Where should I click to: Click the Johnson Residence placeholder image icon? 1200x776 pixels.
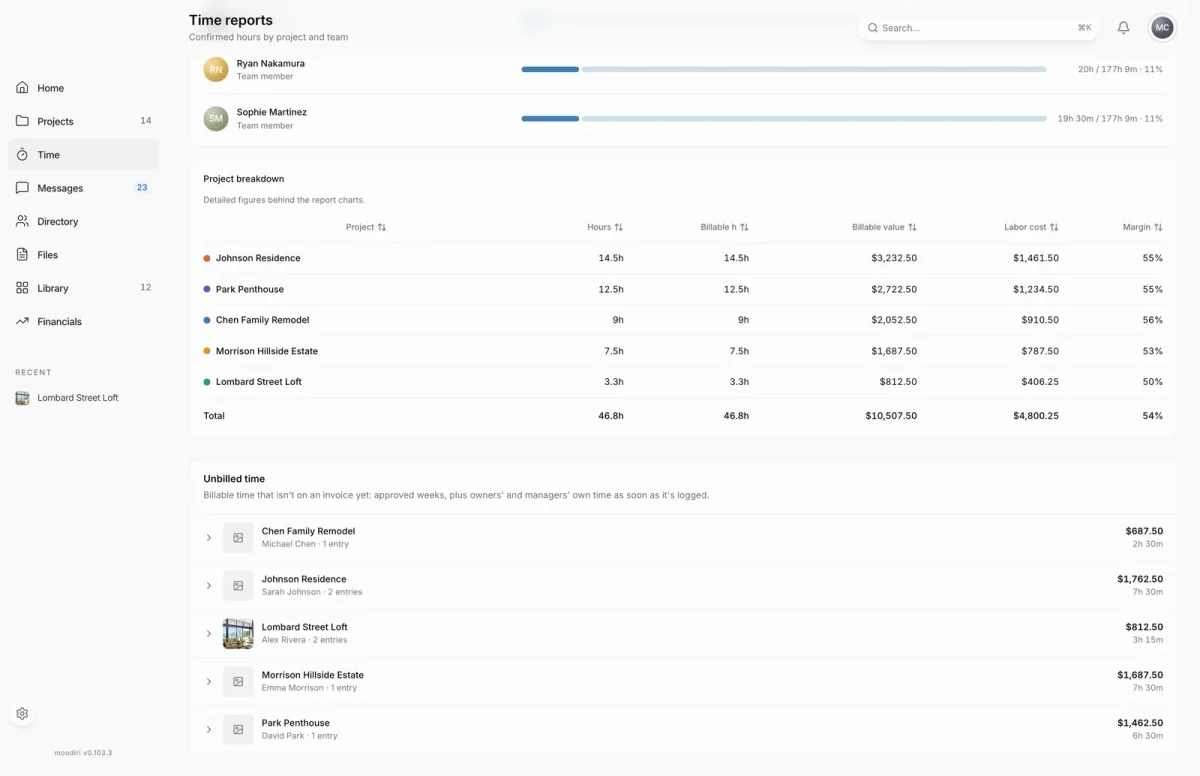click(x=238, y=586)
